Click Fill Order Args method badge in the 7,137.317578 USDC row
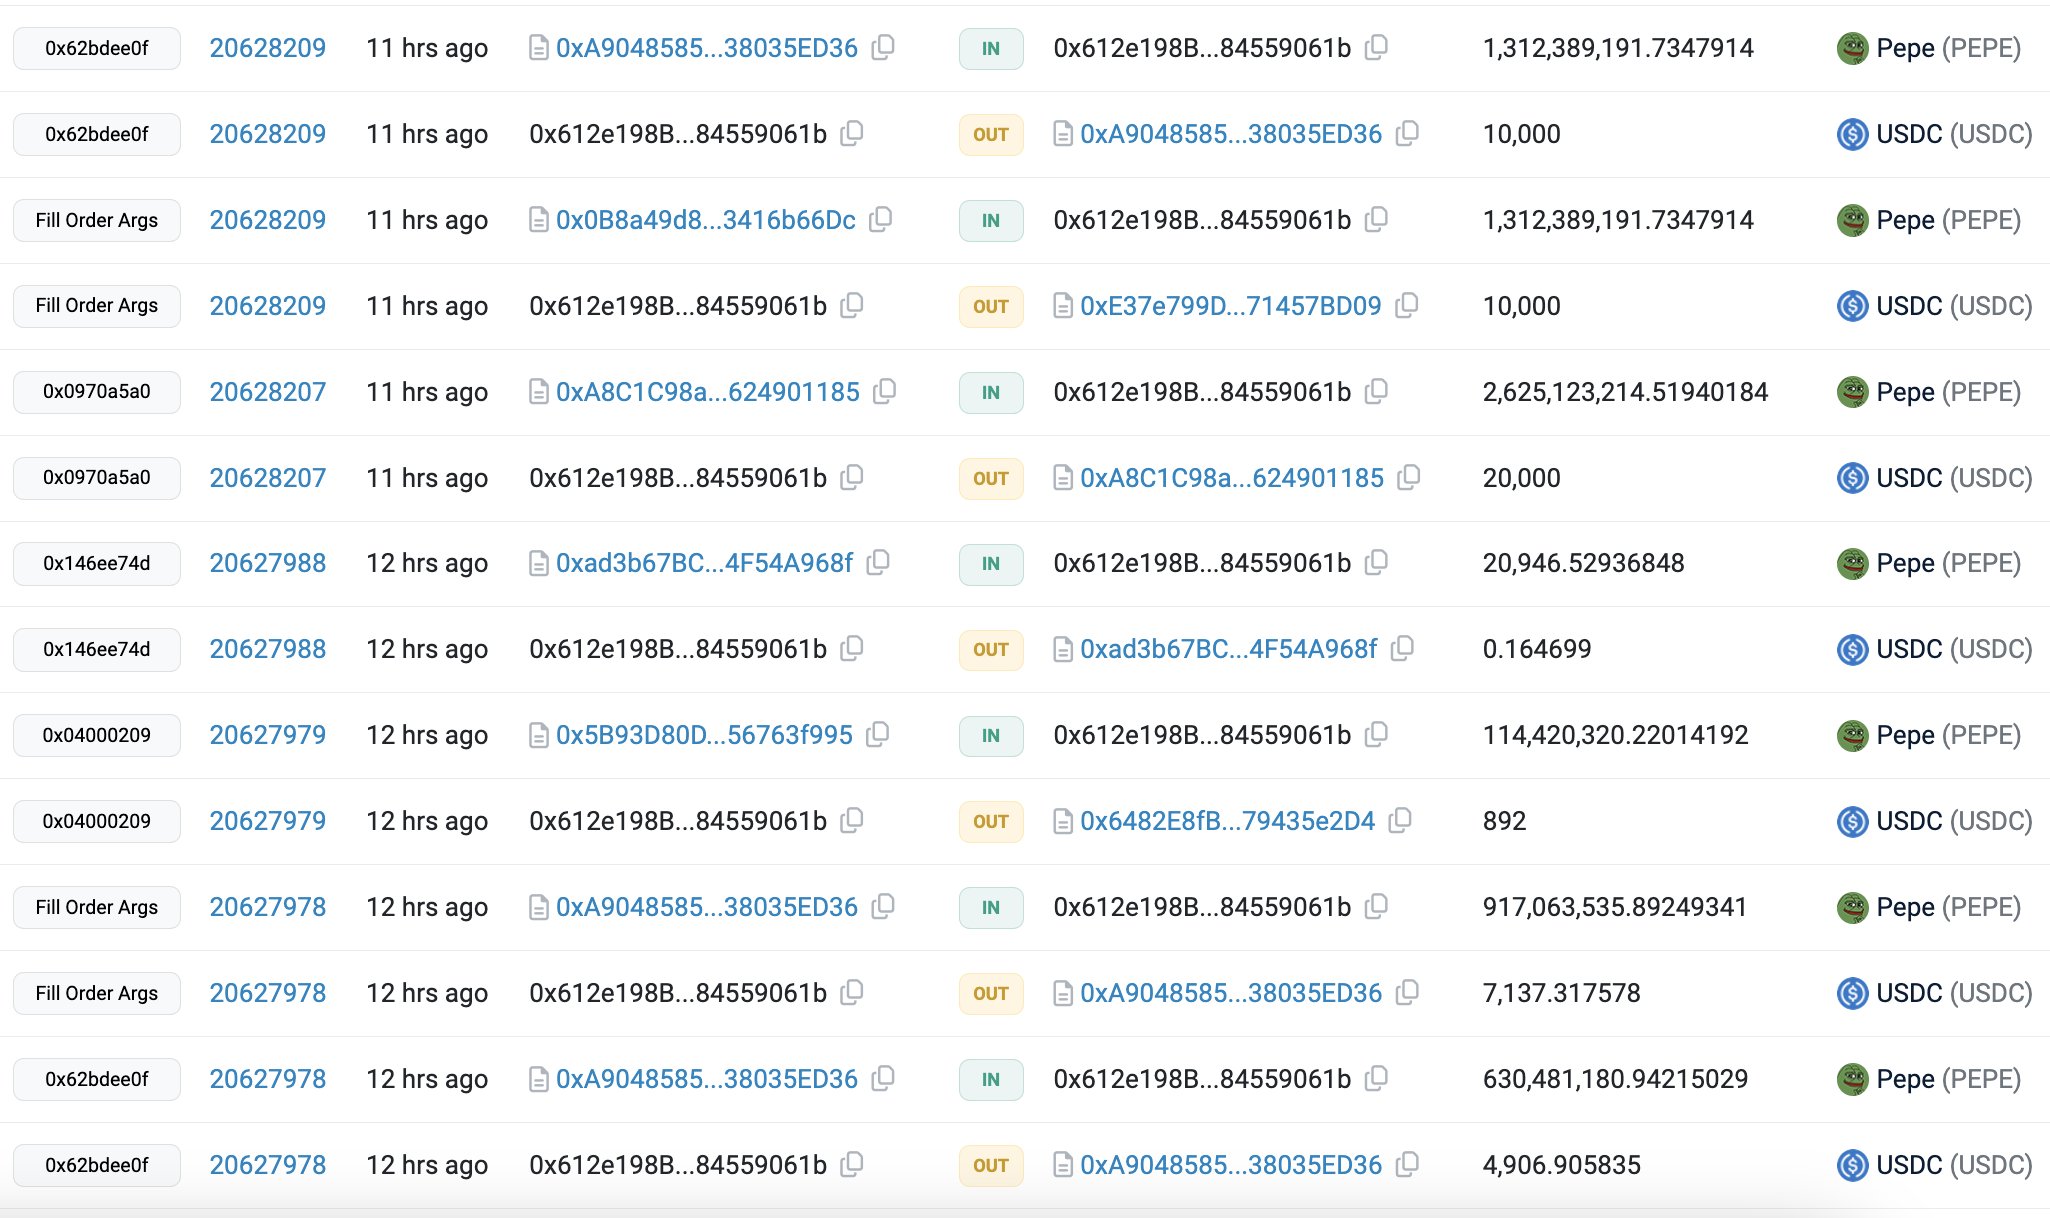The height and width of the screenshot is (1218, 2050). (97, 993)
